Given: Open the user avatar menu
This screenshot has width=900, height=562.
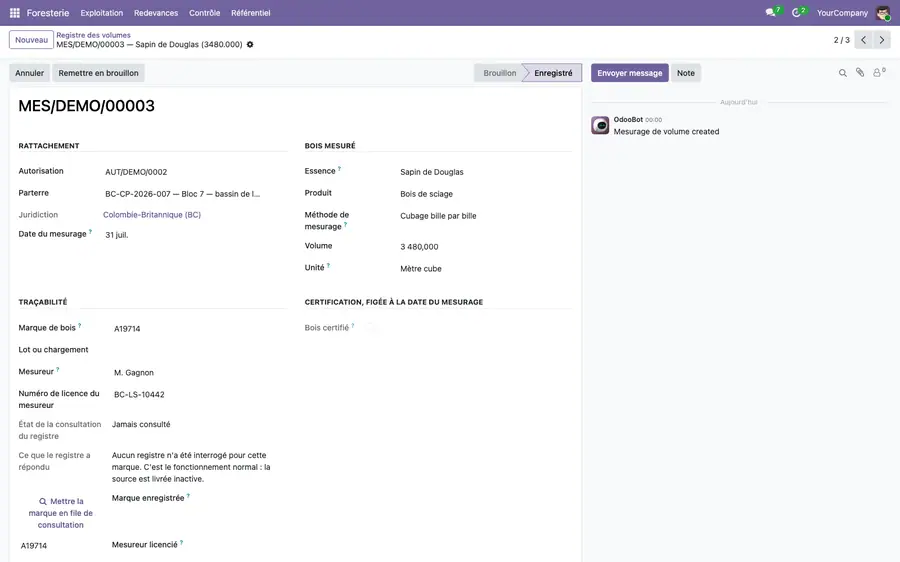Looking at the screenshot, I should [883, 13].
